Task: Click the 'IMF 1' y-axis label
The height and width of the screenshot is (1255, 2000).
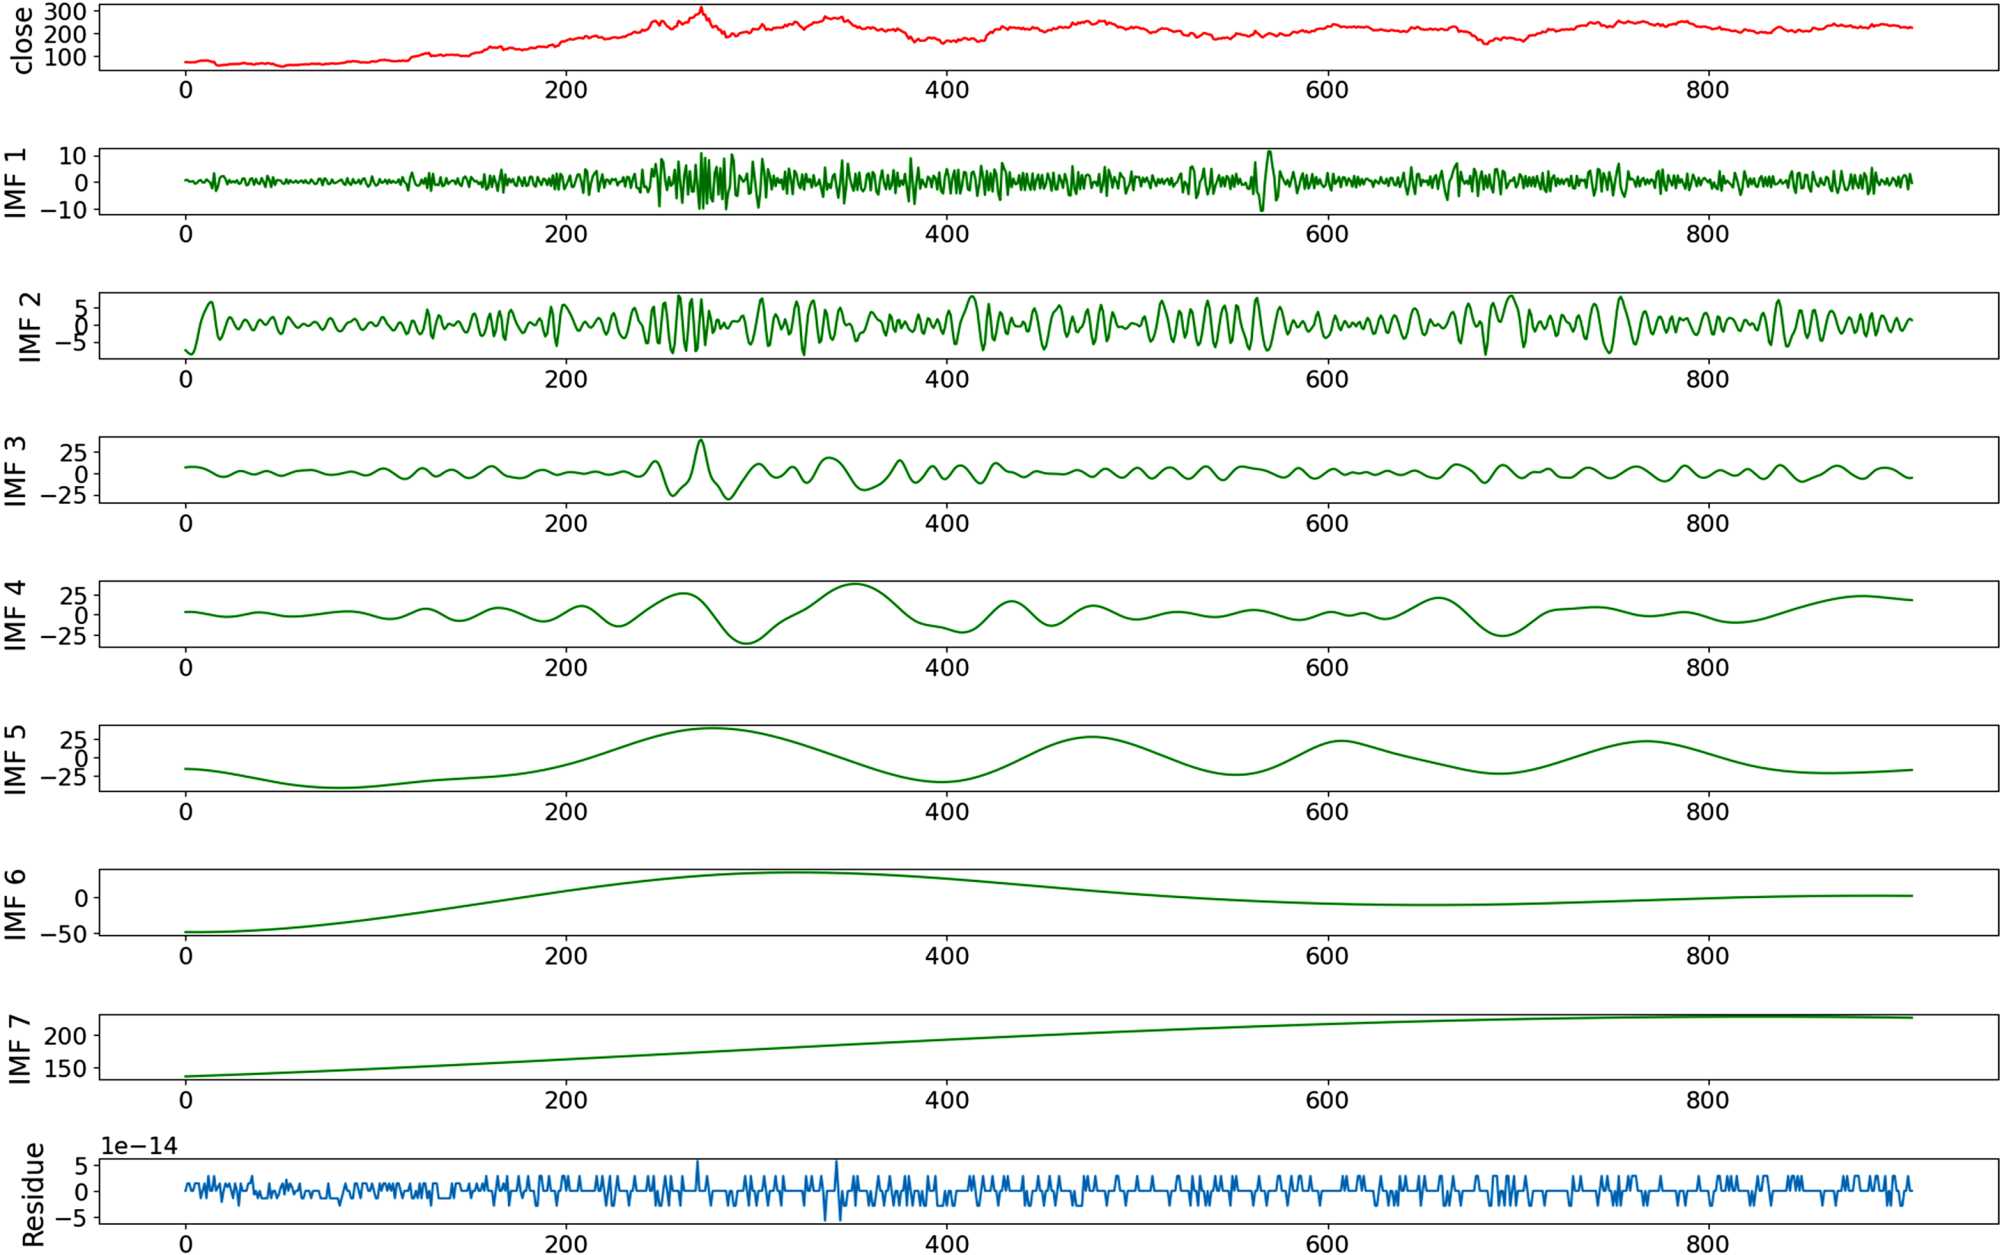Action: (16, 183)
